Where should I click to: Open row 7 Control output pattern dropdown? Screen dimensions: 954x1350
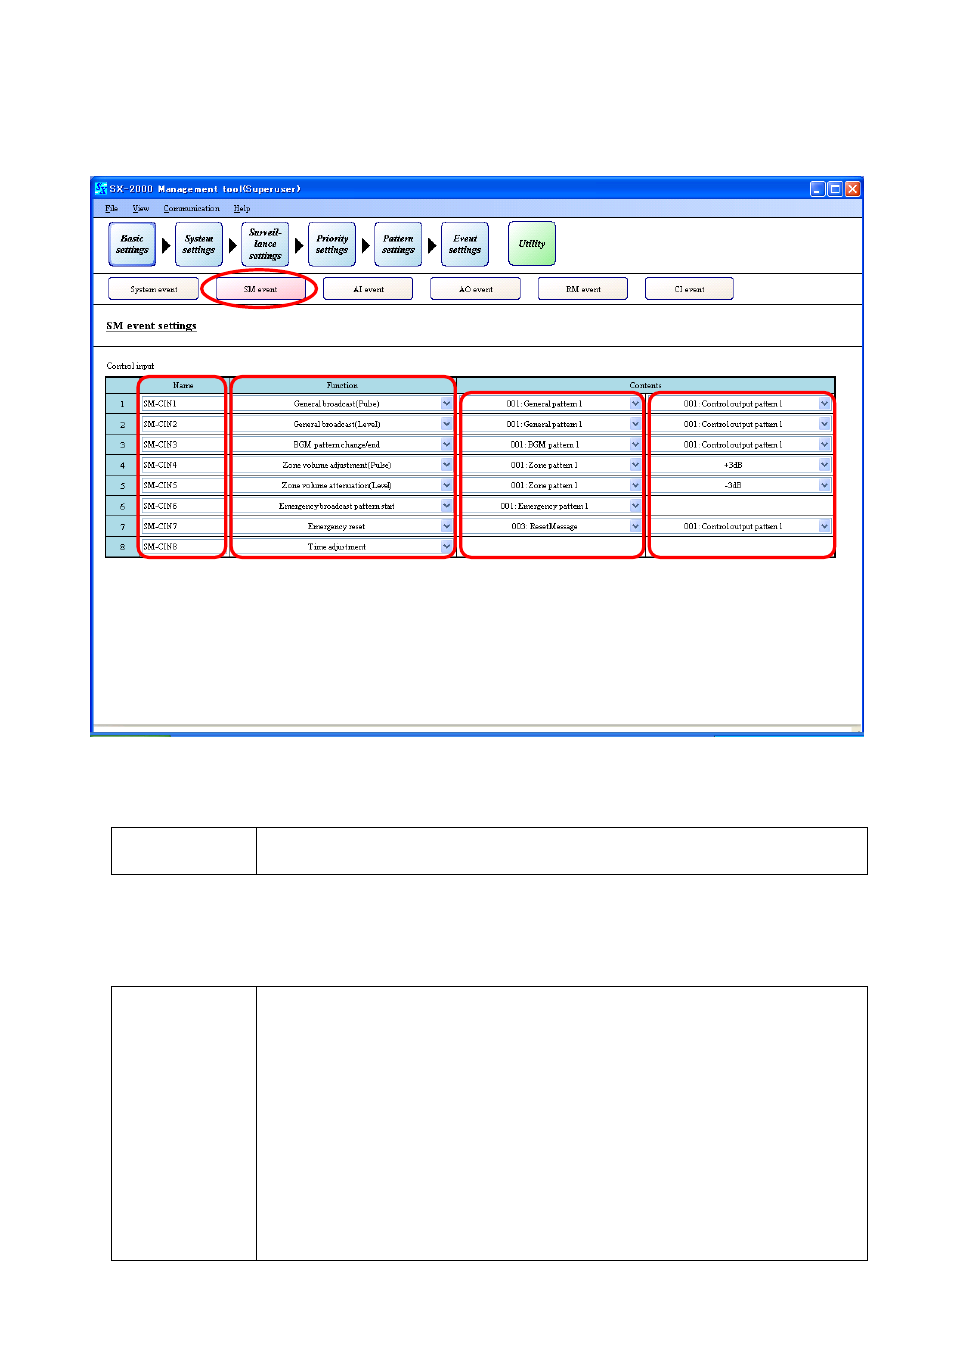(825, 526)
